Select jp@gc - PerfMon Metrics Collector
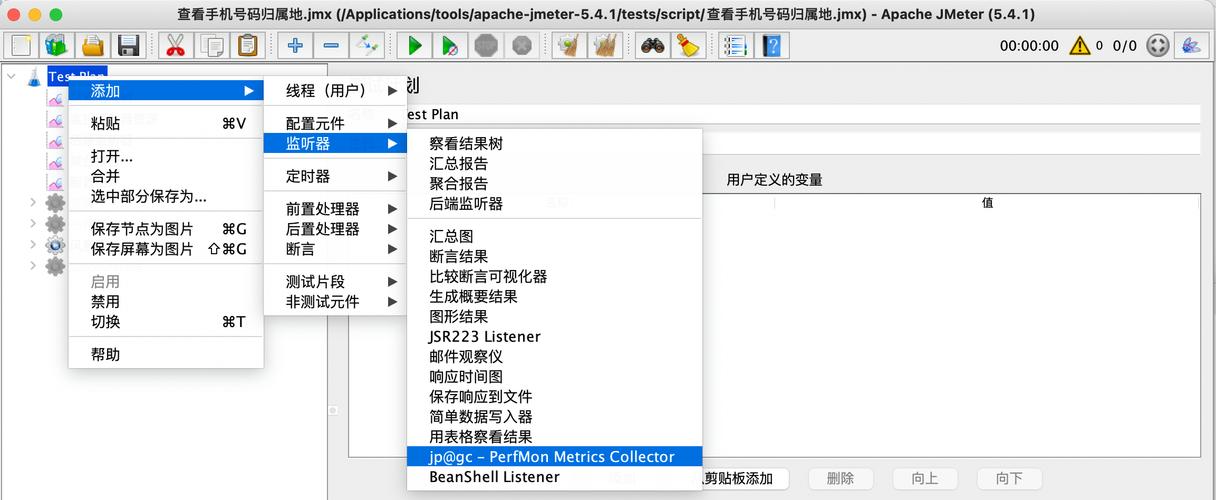 [555, 456]
